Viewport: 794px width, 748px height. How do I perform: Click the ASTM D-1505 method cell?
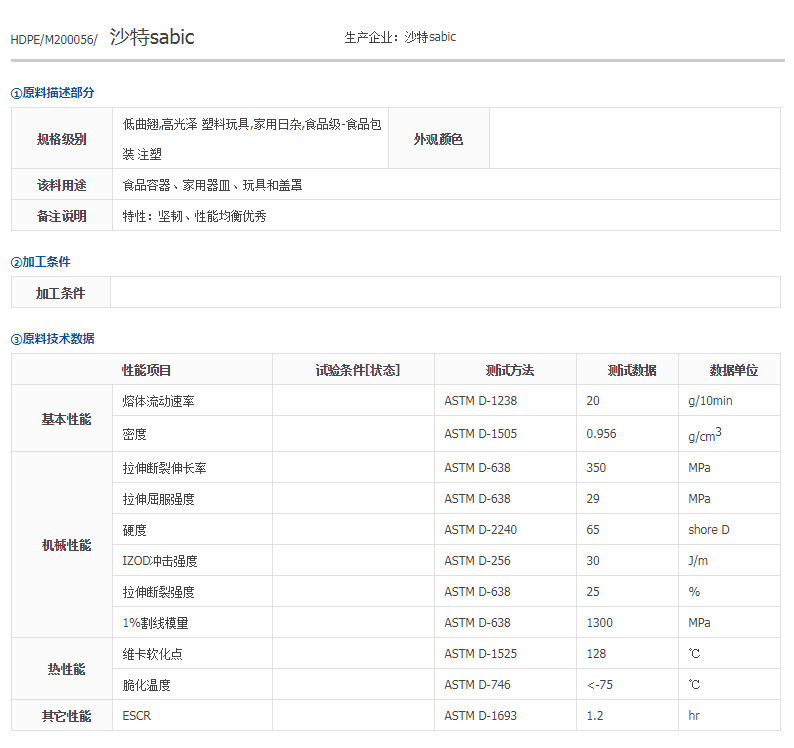505,434
